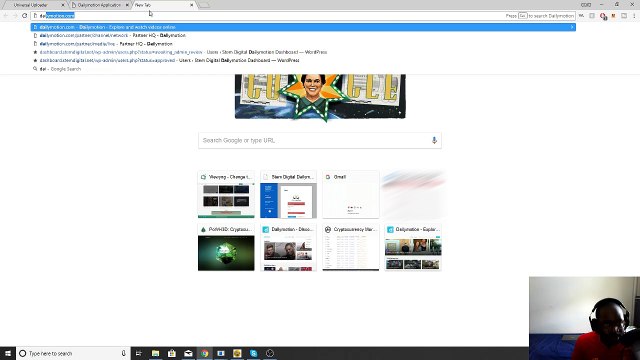Open the Gmail shortcut tile
The height and width of the screenshot is (360, 640).
pos(351,195)
